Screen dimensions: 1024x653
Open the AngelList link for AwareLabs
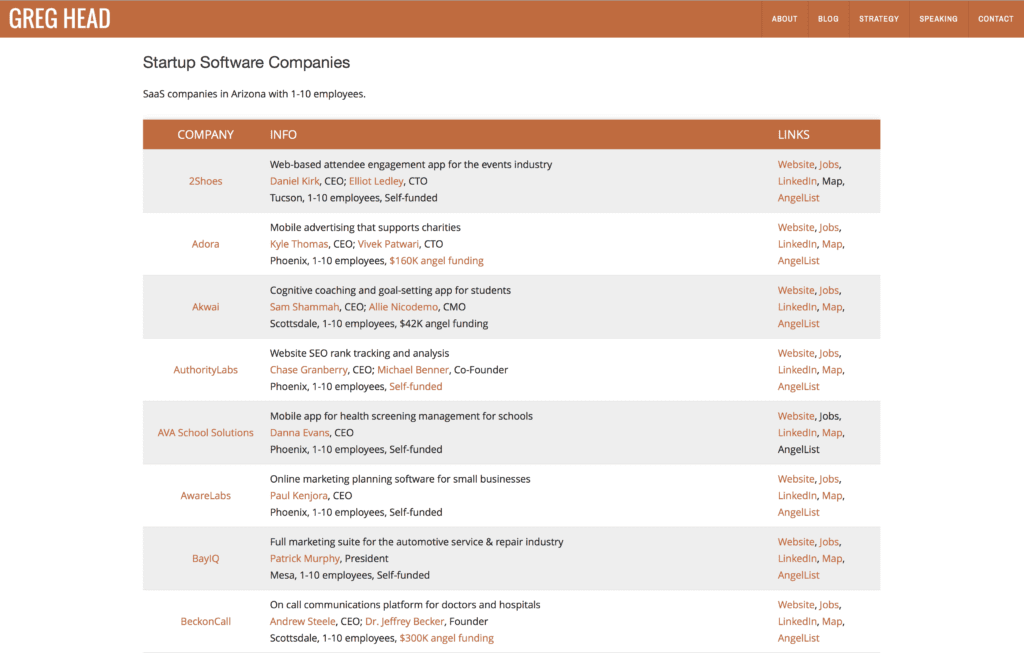coord(799,512)
